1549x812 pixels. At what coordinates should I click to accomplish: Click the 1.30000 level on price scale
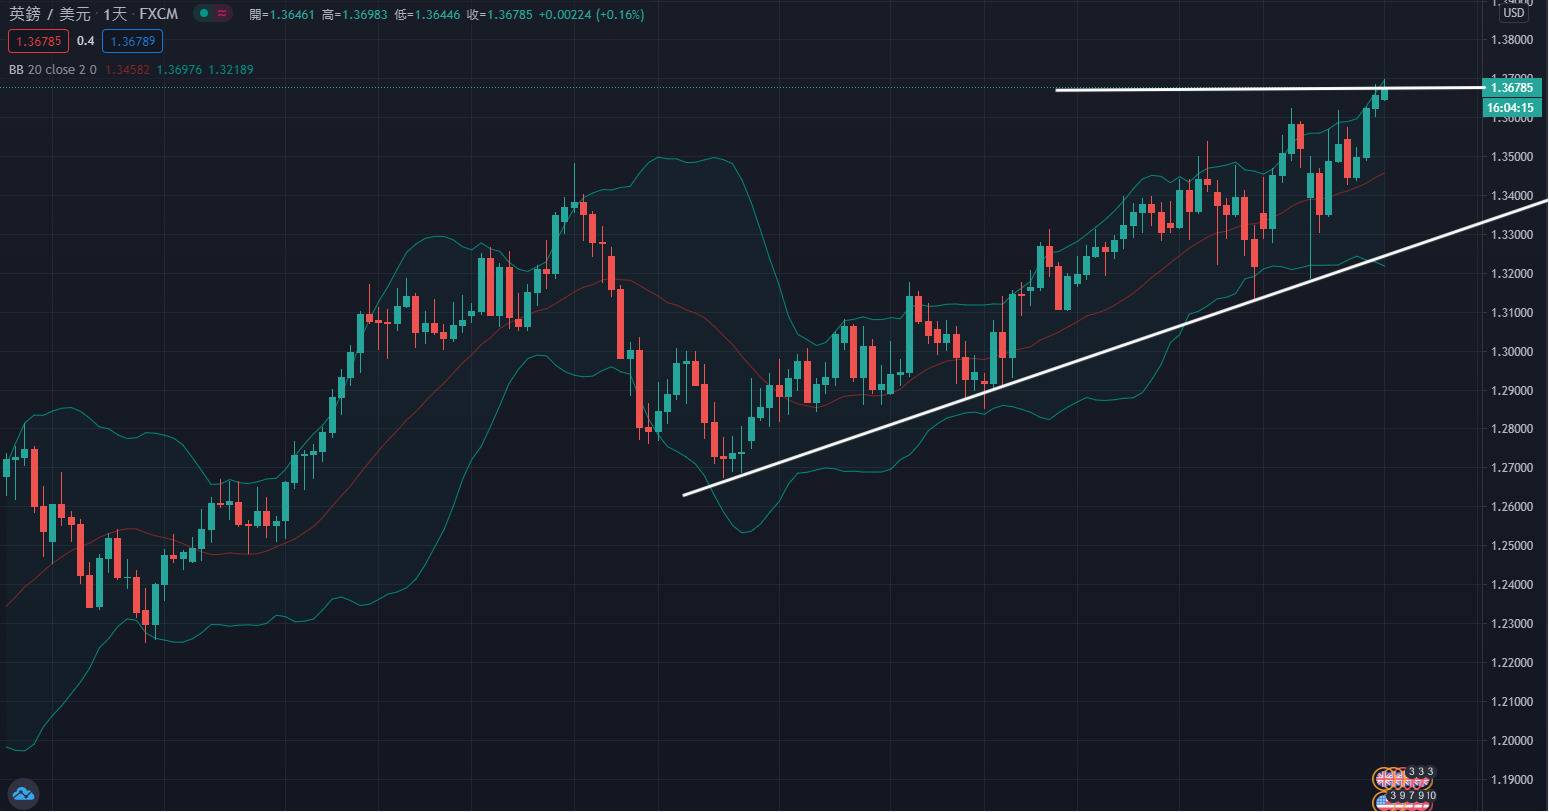point(1511,352)
